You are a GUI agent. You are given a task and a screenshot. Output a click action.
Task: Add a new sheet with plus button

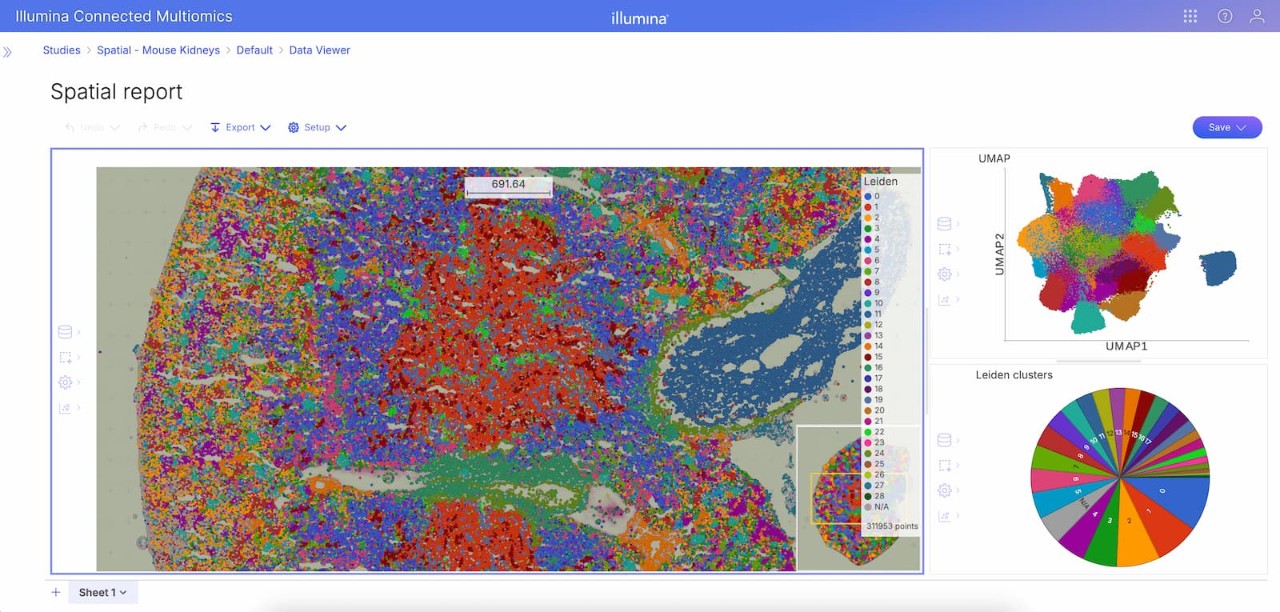click(x=56, y=593)
